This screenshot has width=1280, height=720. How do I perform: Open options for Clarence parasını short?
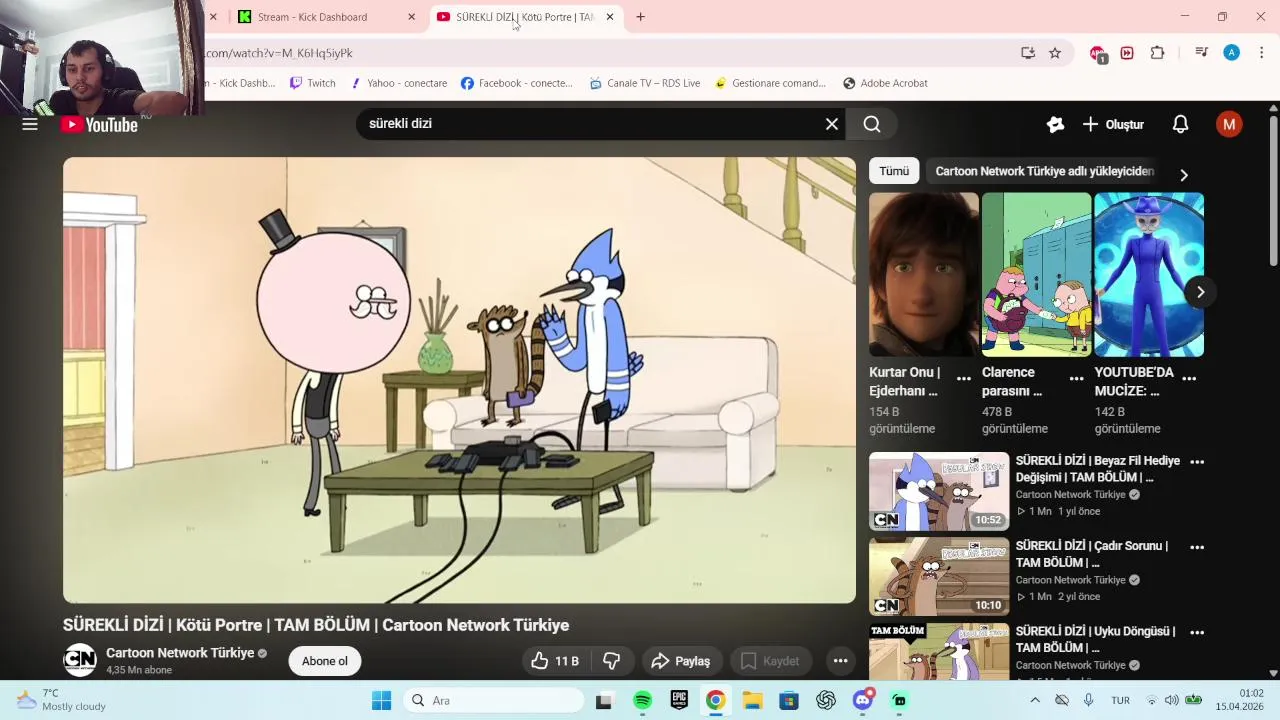(x=1077, y=379)
